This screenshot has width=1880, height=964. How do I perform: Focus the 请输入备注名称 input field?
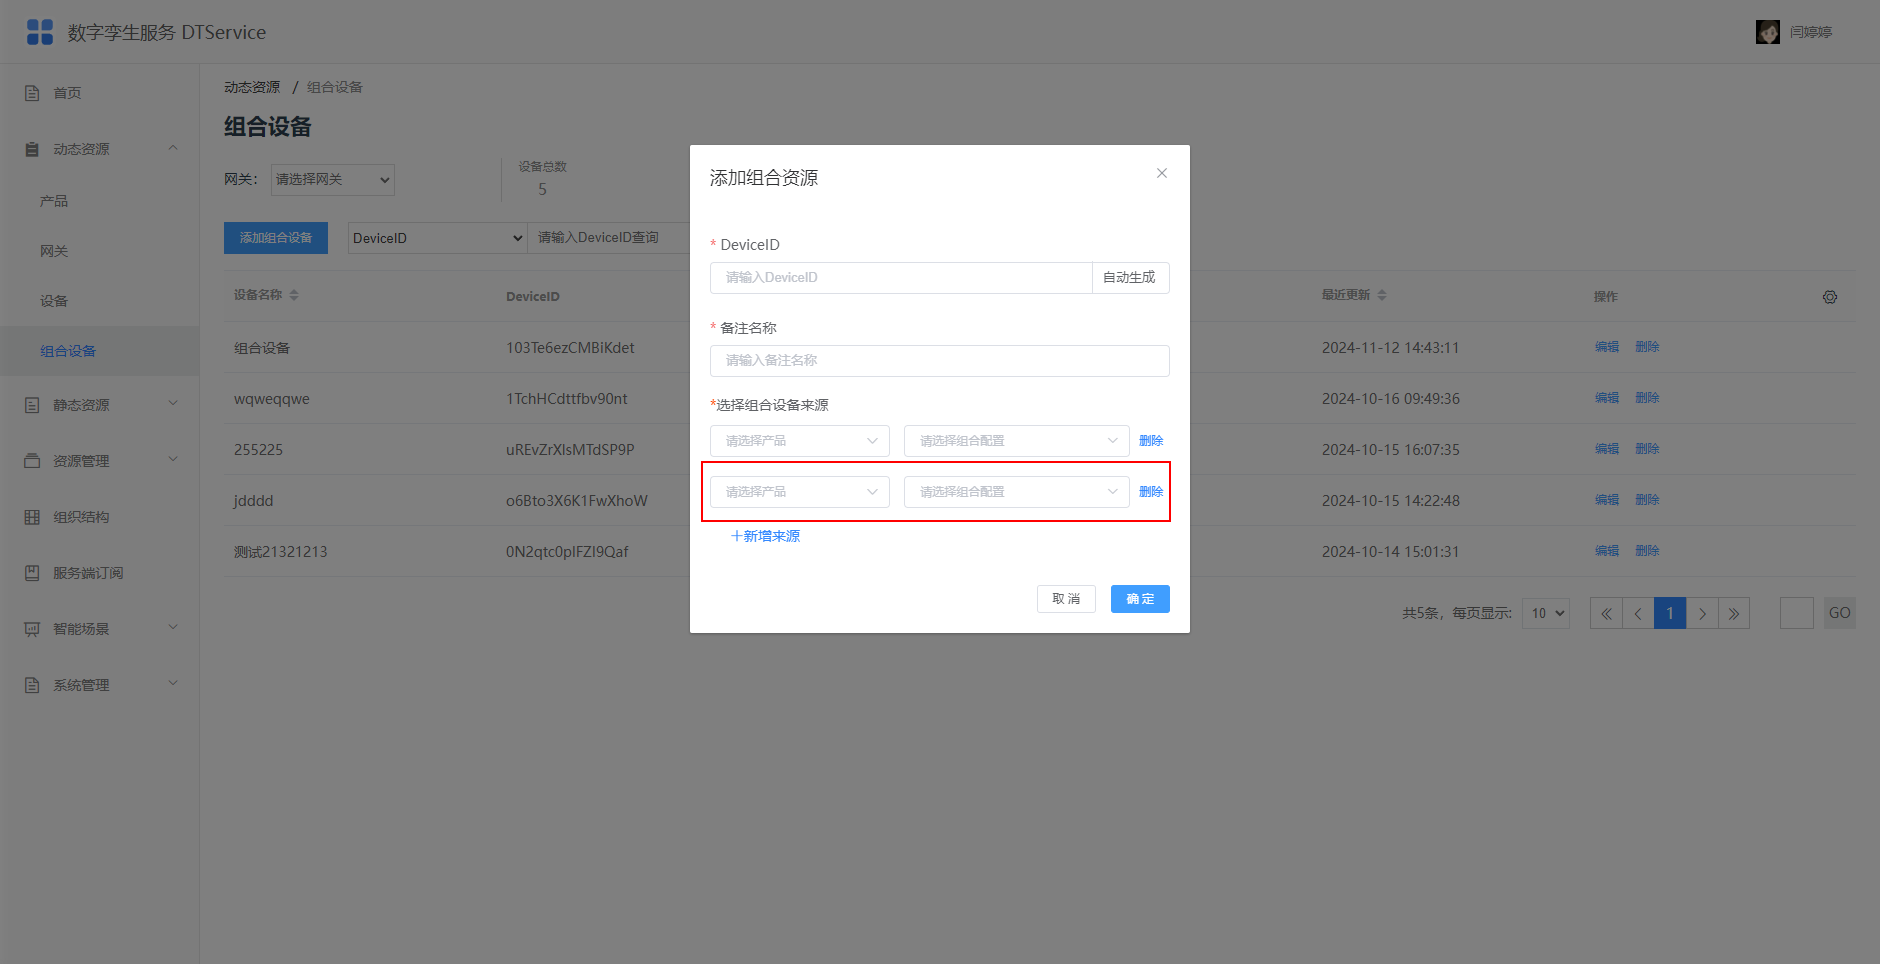point(940,361)
